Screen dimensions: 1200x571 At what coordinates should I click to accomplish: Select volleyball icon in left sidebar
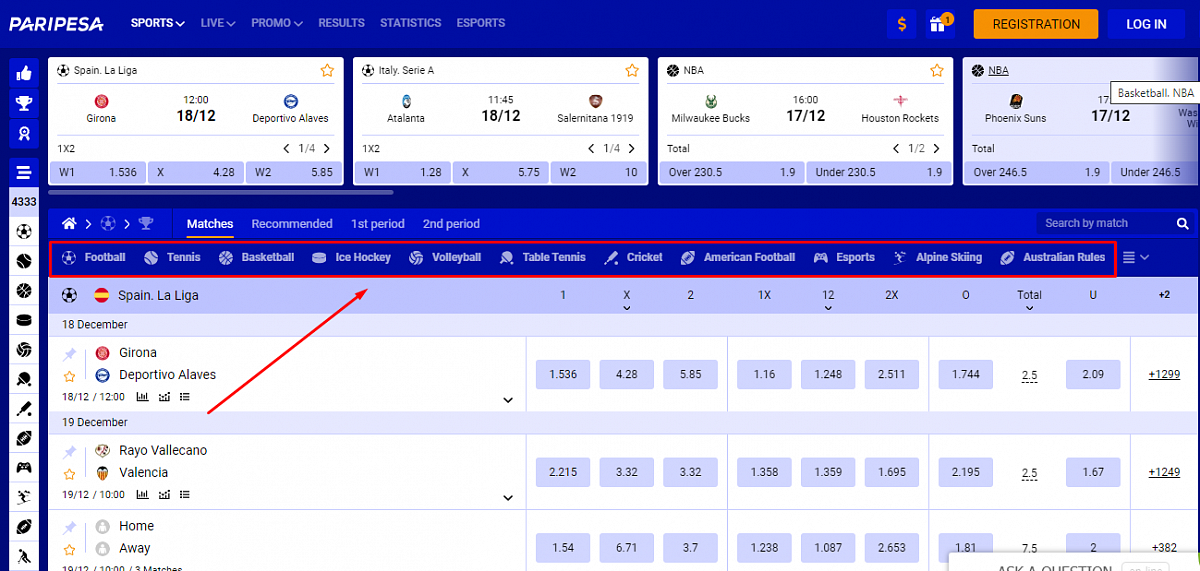[24, 350]
